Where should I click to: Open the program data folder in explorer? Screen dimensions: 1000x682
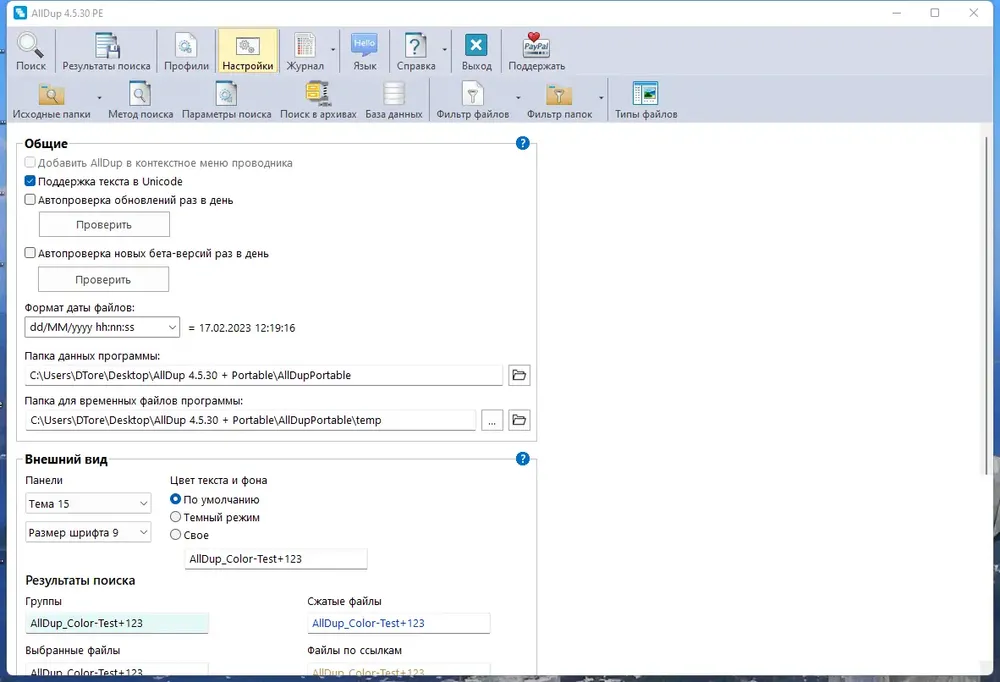tap(519, 375)
